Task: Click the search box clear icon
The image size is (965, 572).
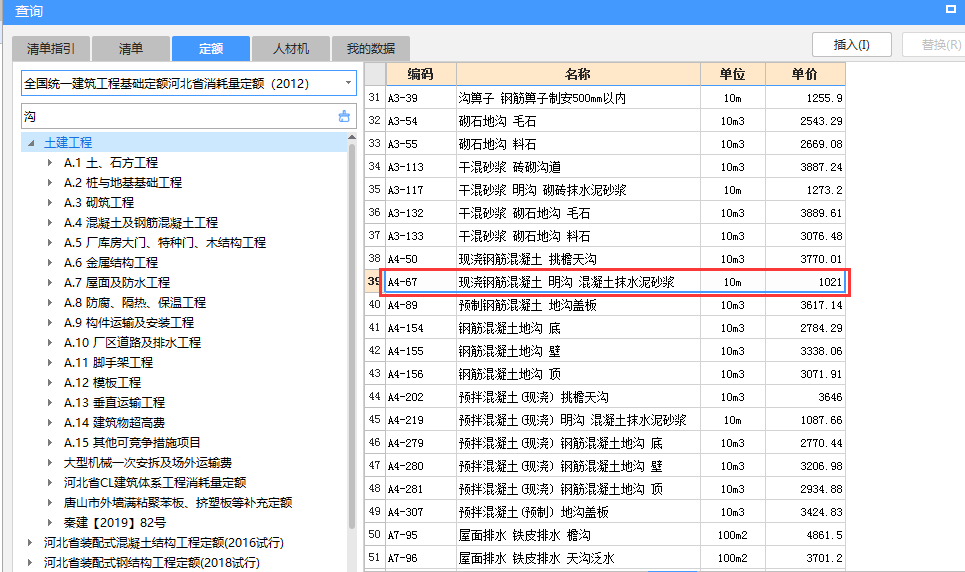Action: pyautogui.click(x=344, y=116)
